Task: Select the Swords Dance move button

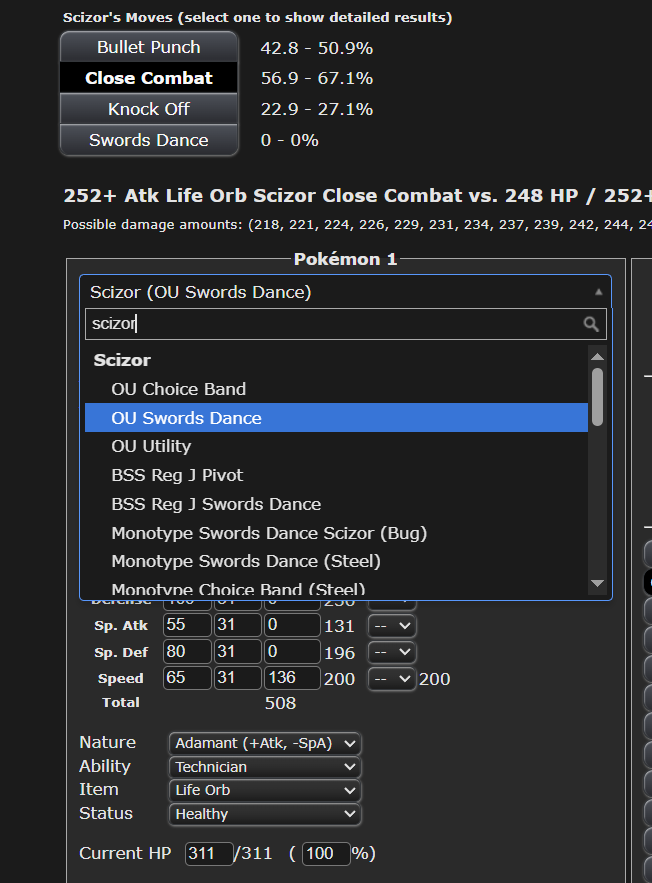Action: coord(149,140)
